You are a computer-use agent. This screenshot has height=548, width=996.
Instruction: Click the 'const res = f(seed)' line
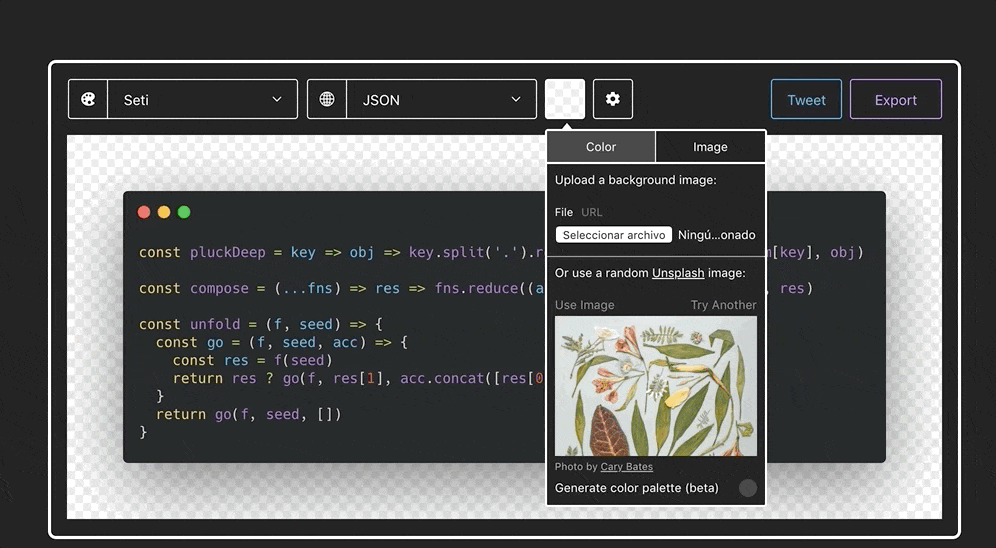pyautogui.click(x=252, y=361)
